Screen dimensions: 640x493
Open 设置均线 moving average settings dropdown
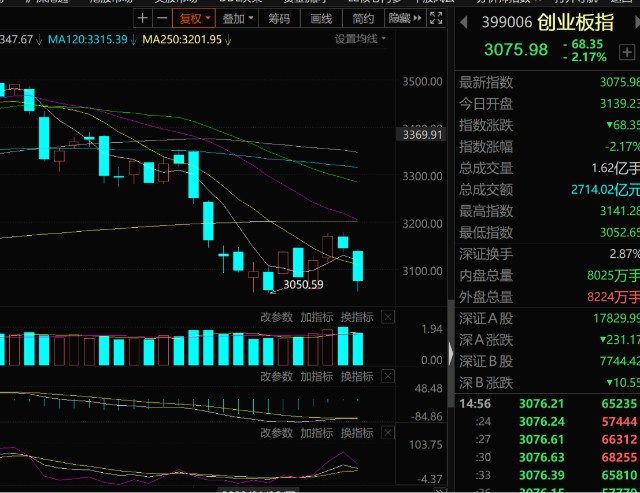(361, 39)
